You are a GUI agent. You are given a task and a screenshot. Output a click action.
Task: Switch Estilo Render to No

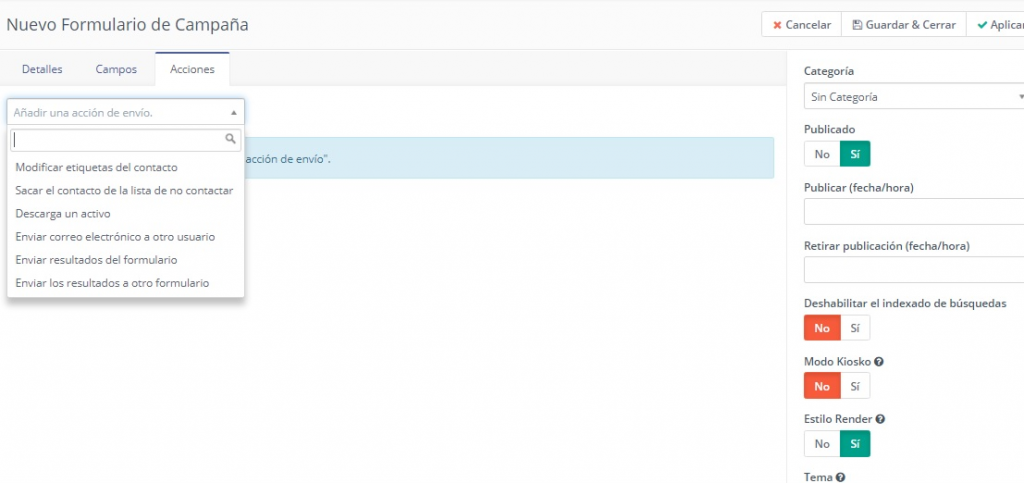(822, 444)
